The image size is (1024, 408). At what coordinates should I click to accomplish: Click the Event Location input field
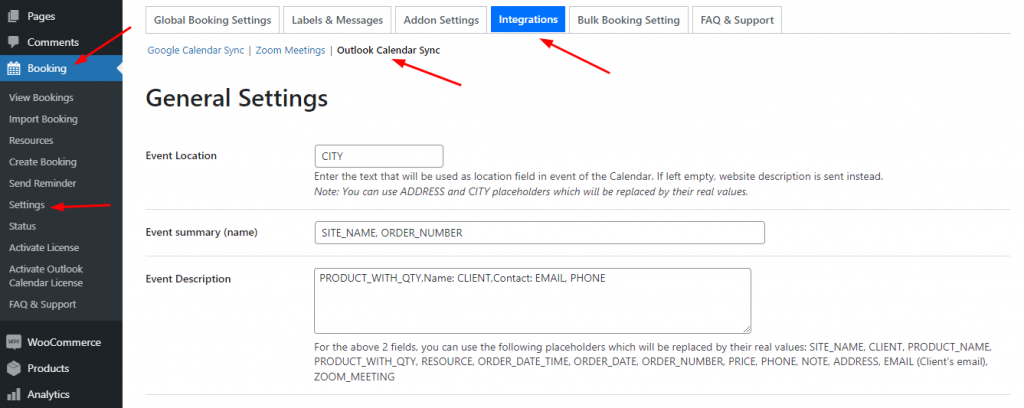point(379,156)
